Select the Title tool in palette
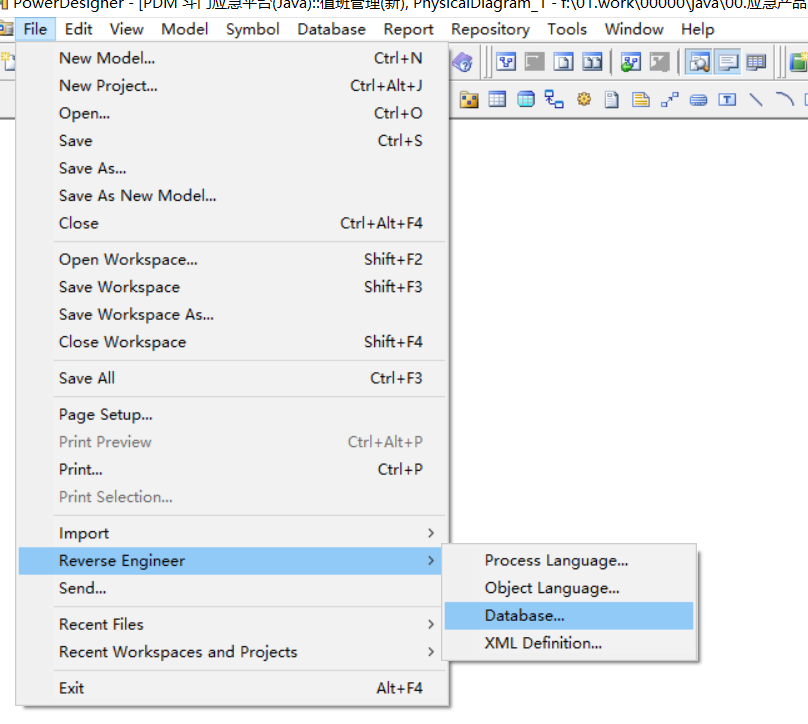Screen dimensions: 808x724 698,99
